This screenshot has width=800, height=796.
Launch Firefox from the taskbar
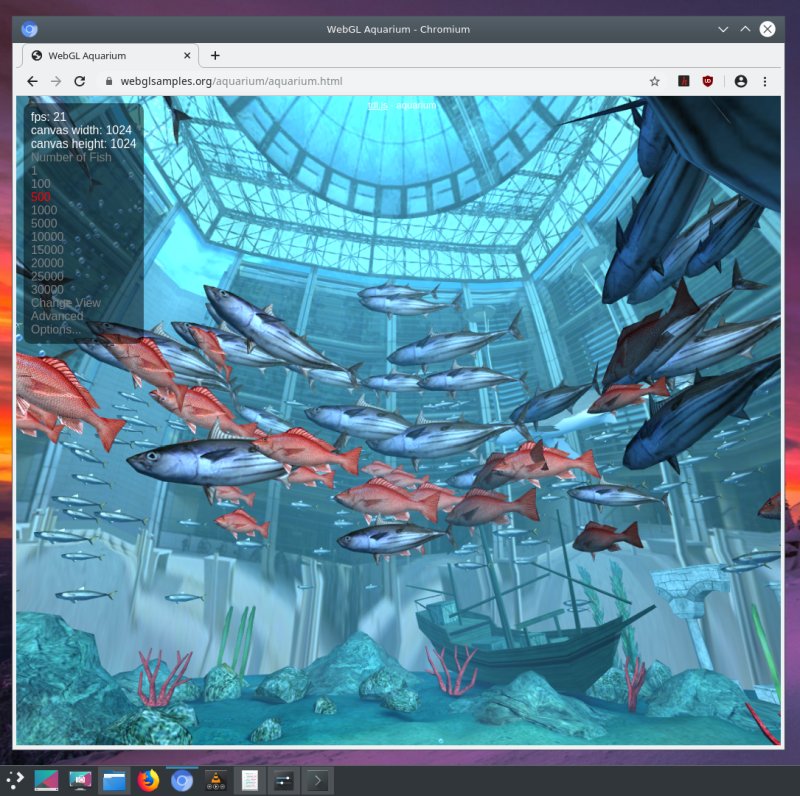[147, 780]
